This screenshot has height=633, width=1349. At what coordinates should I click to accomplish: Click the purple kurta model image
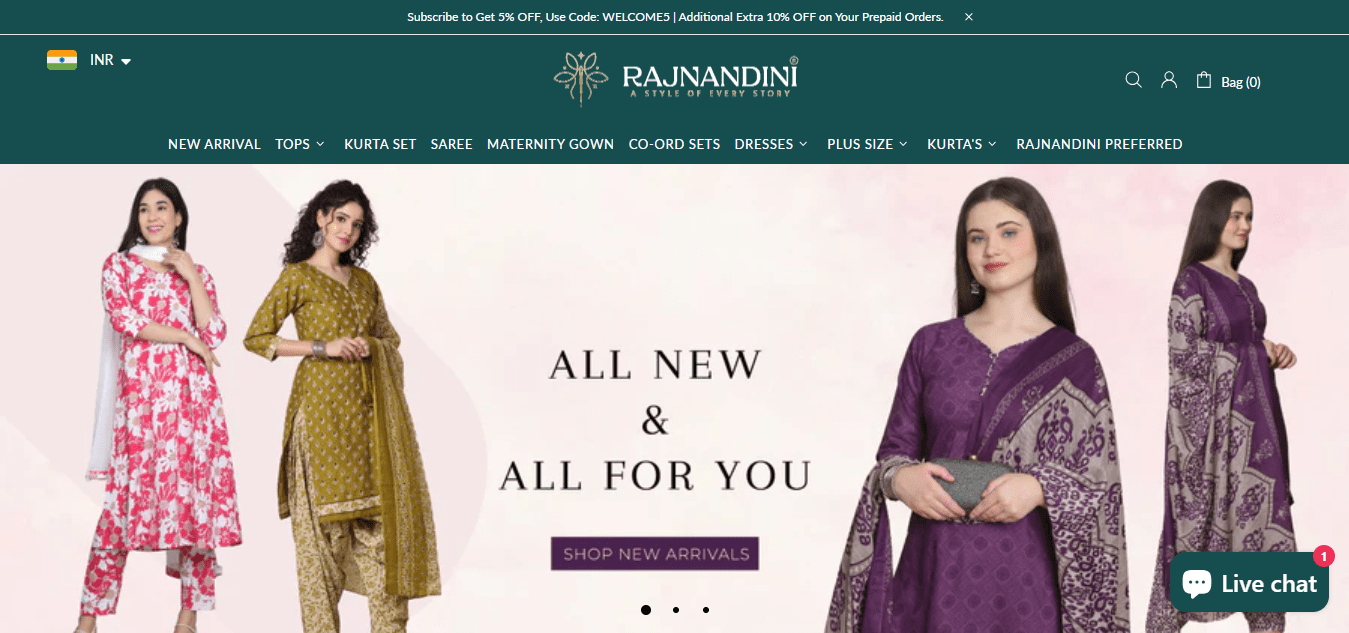point(985,400)
